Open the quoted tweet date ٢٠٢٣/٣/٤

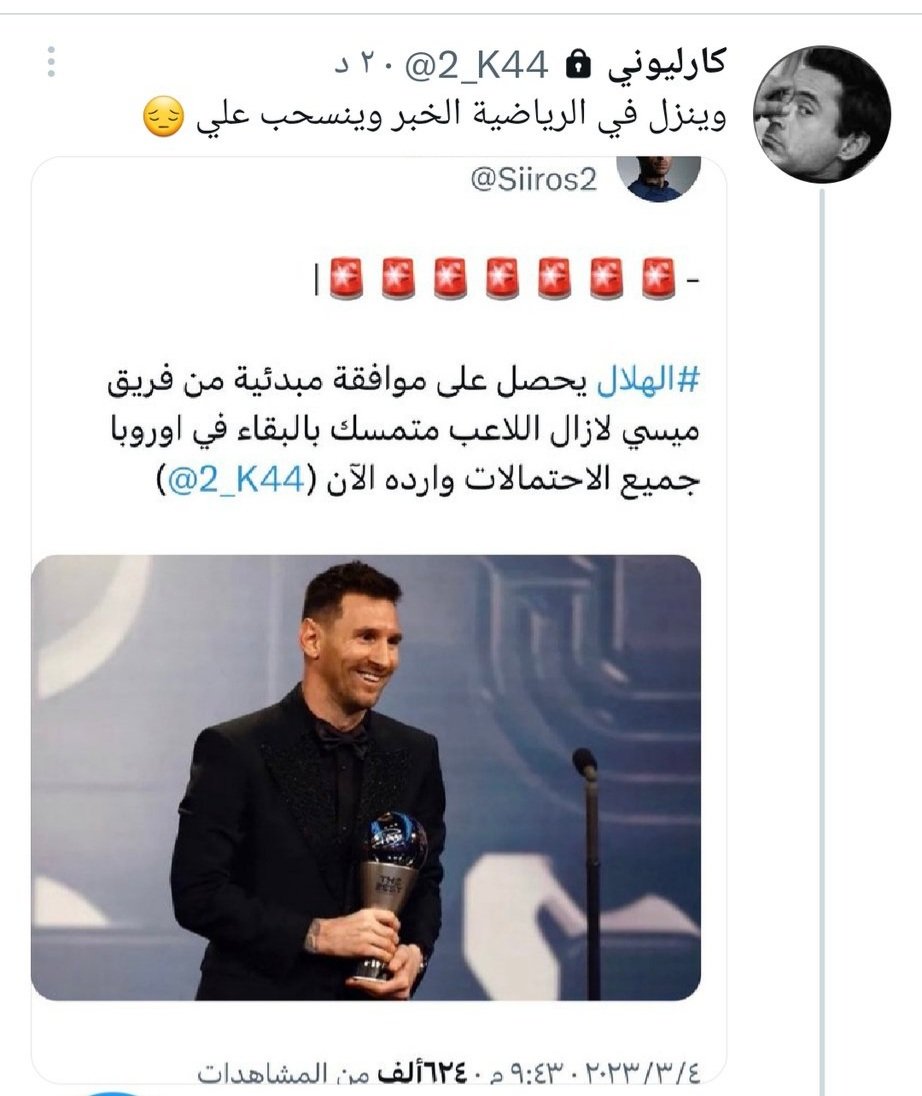[641, 1073]
